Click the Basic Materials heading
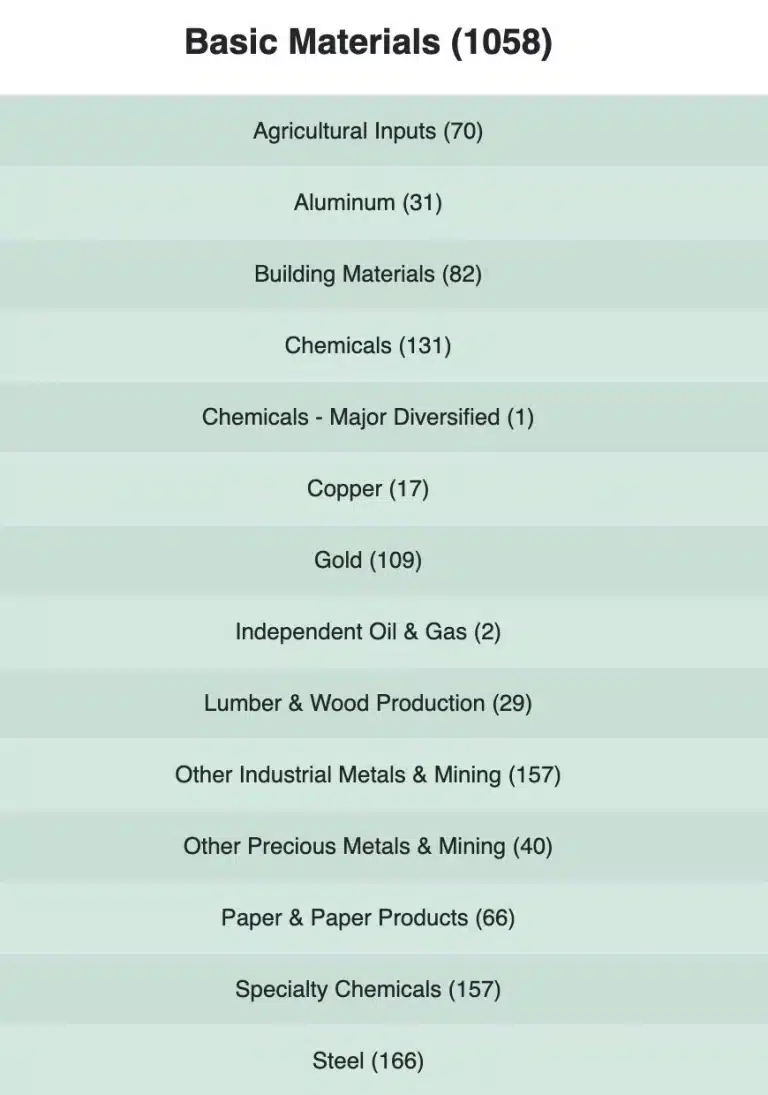This screenshot has width=768, height=1095. [367, 42]
